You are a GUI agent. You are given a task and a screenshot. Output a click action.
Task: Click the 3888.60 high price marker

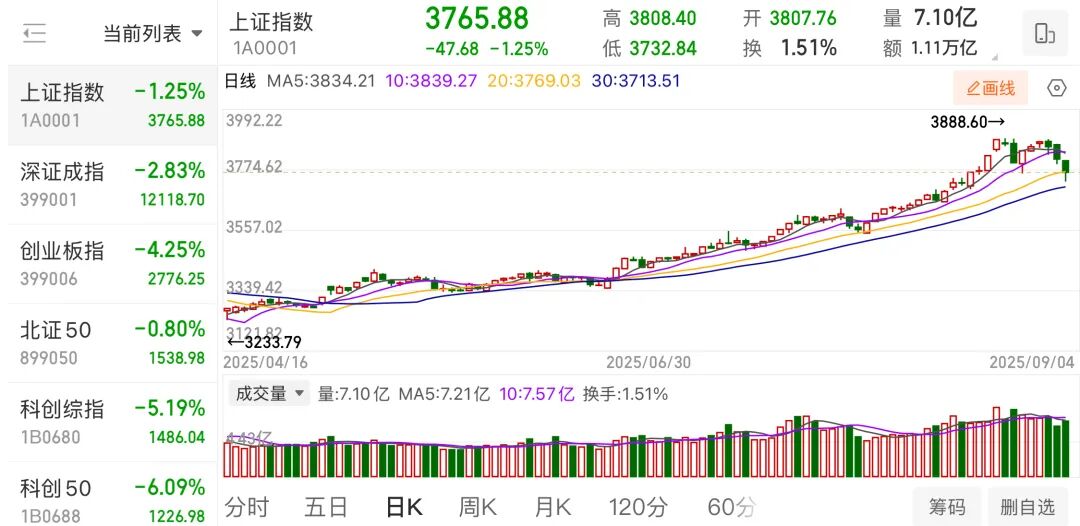click(x=968, y=123)
